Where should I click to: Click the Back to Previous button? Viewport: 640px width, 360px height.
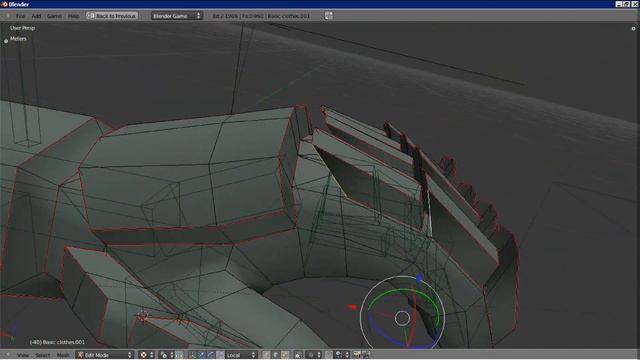(112, 16)
